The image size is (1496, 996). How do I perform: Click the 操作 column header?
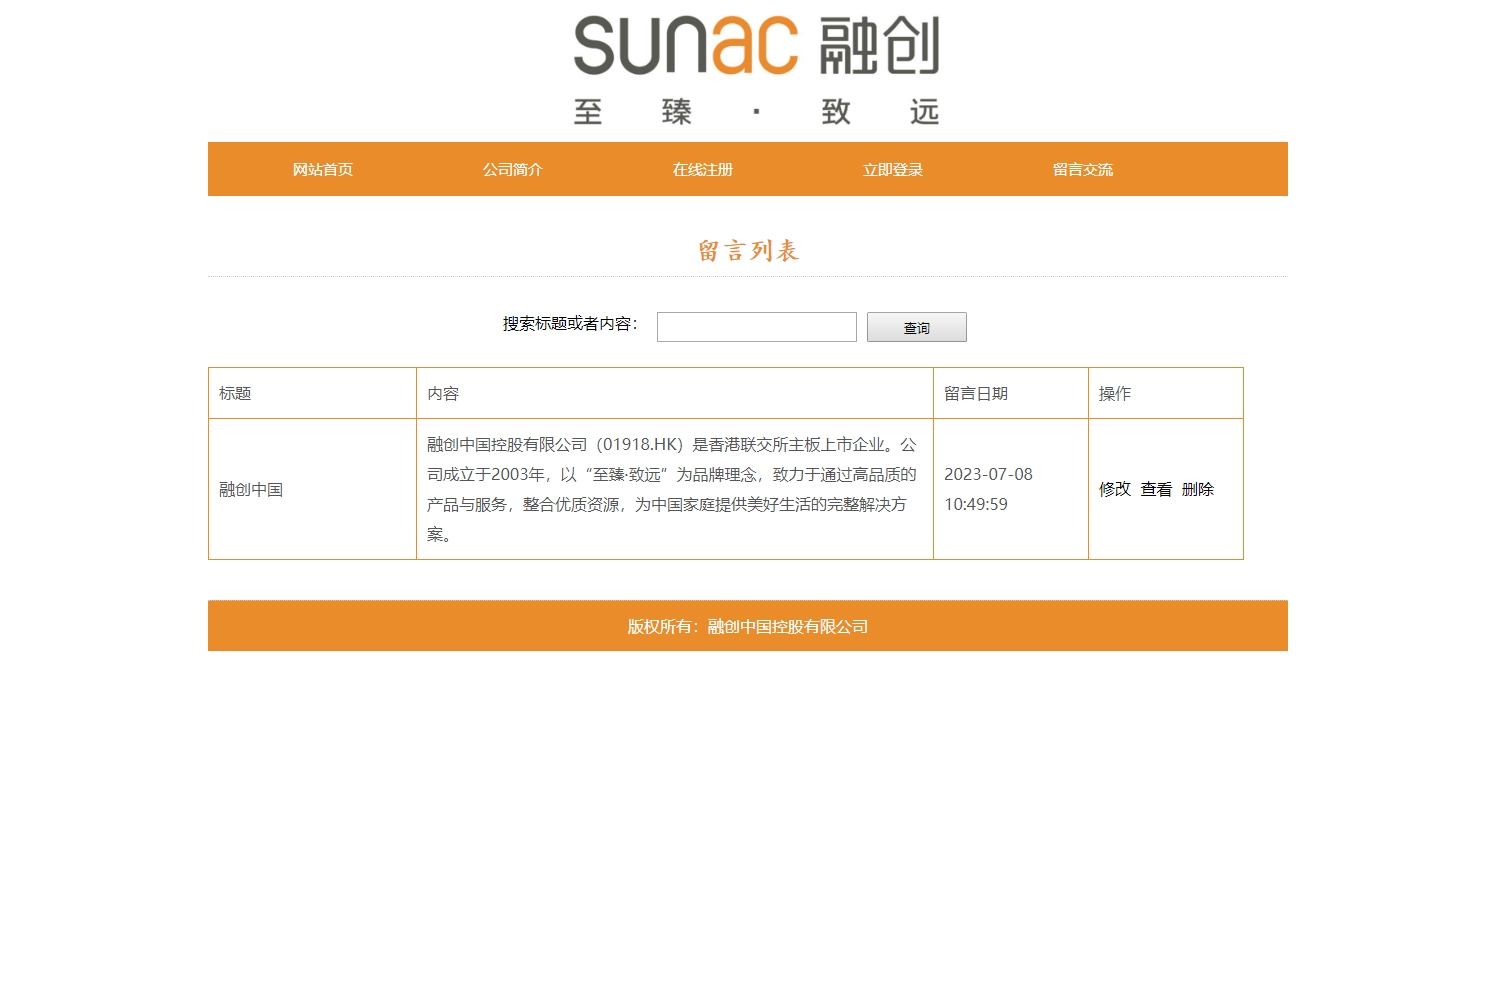click(1166, 393)
